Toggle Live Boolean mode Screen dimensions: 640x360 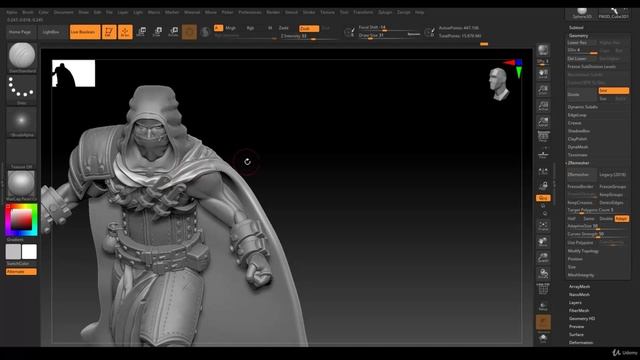[x=85, y=32]
